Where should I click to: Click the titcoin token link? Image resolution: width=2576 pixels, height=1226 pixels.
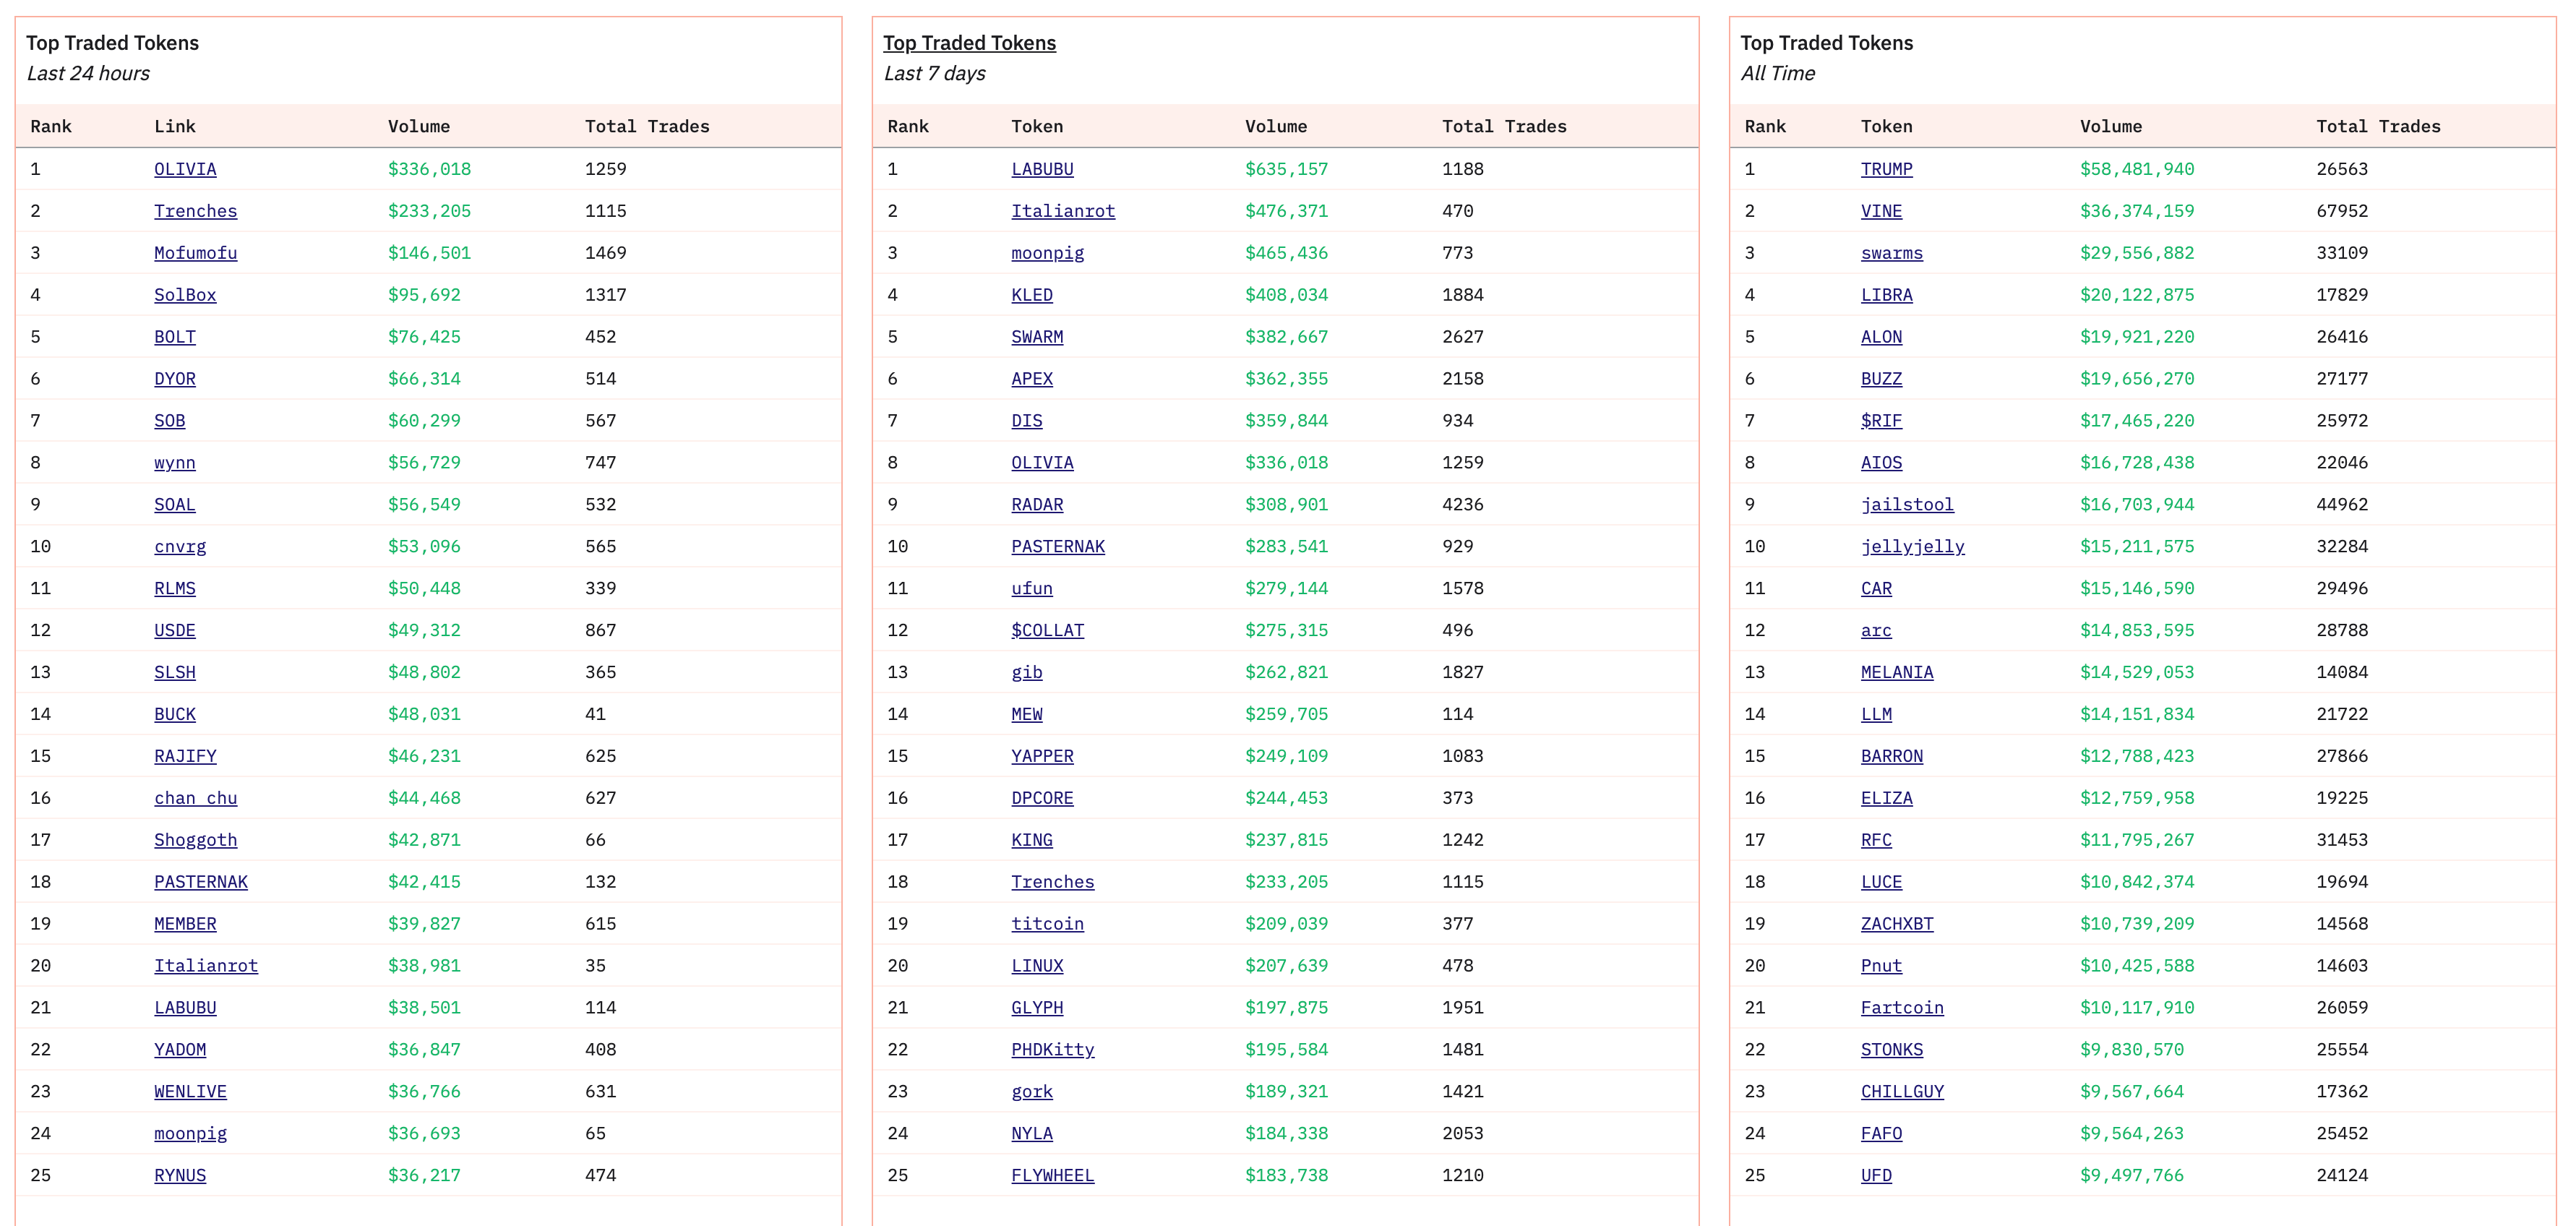click(1047, 924)
